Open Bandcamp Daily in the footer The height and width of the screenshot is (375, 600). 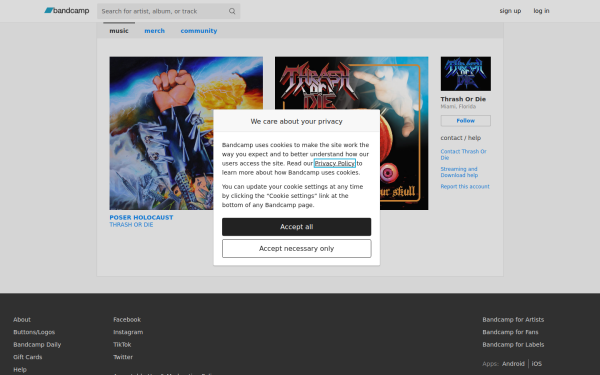(x=37, y=344)
